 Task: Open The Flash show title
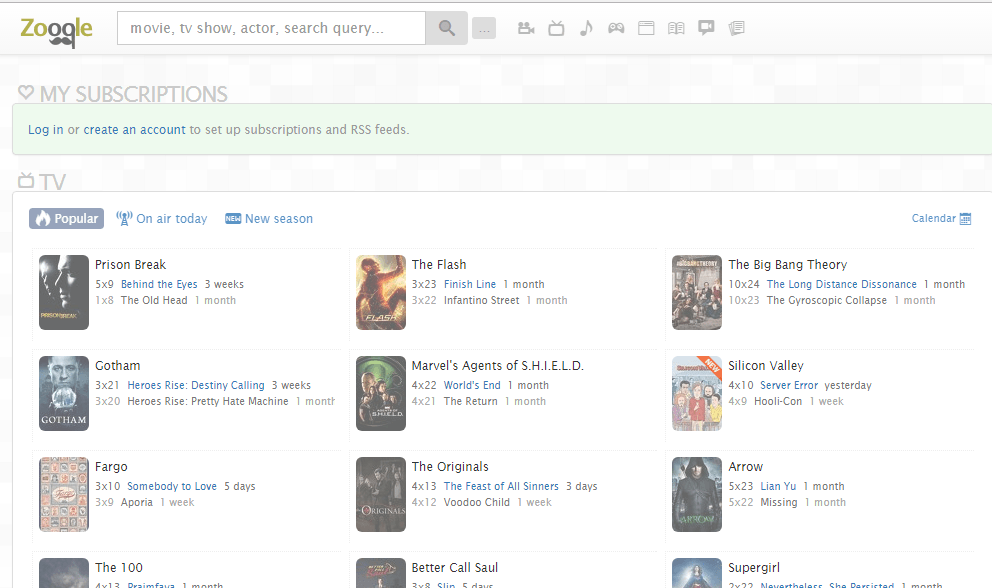click(x=439, y=265)
